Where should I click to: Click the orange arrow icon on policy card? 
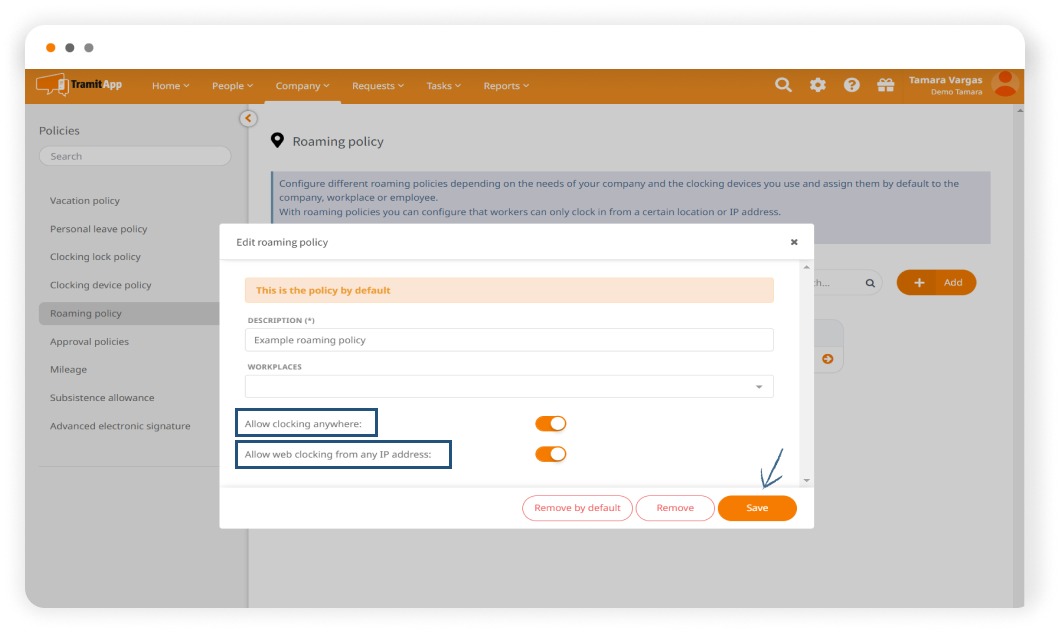[x=827, y=358]
